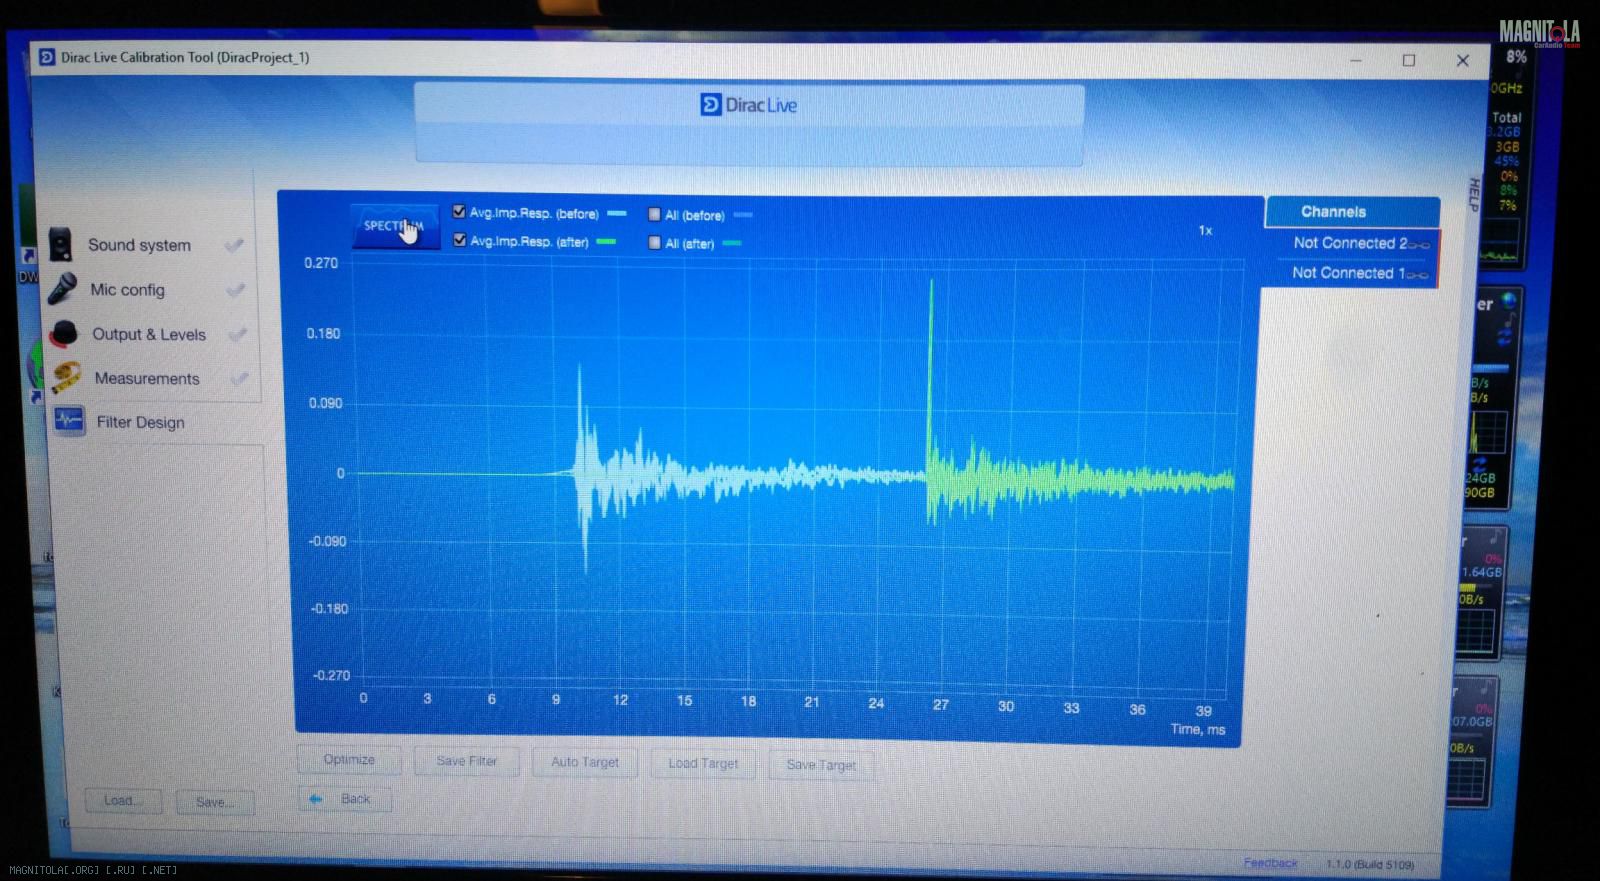The width and height of the screenshot is (1600, 881).
Task: Click the Load Target button
Action: click(x=703, y=763)
